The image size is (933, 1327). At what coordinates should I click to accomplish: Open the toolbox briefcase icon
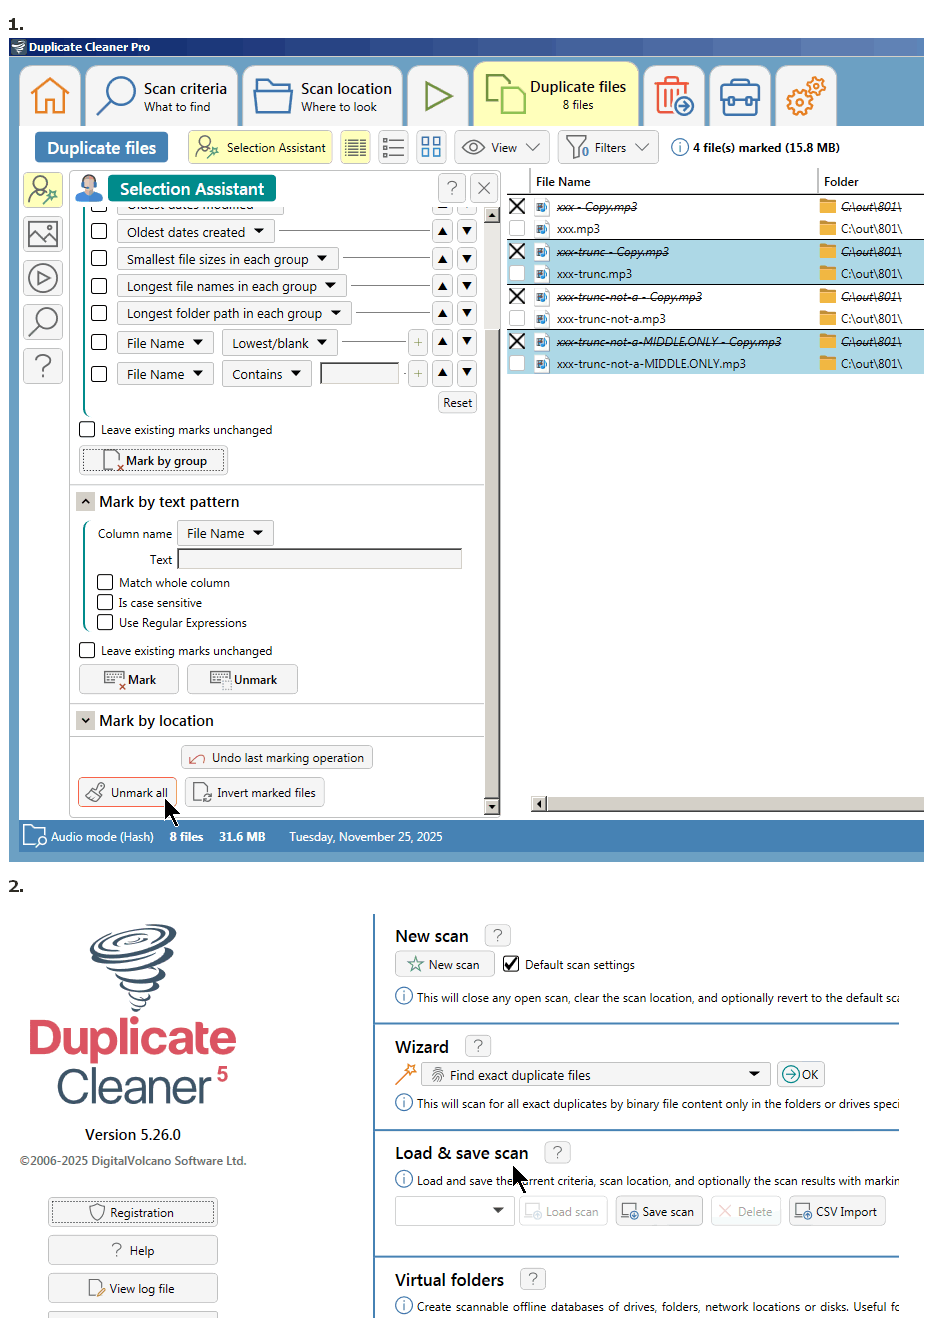tap(739, 97)
